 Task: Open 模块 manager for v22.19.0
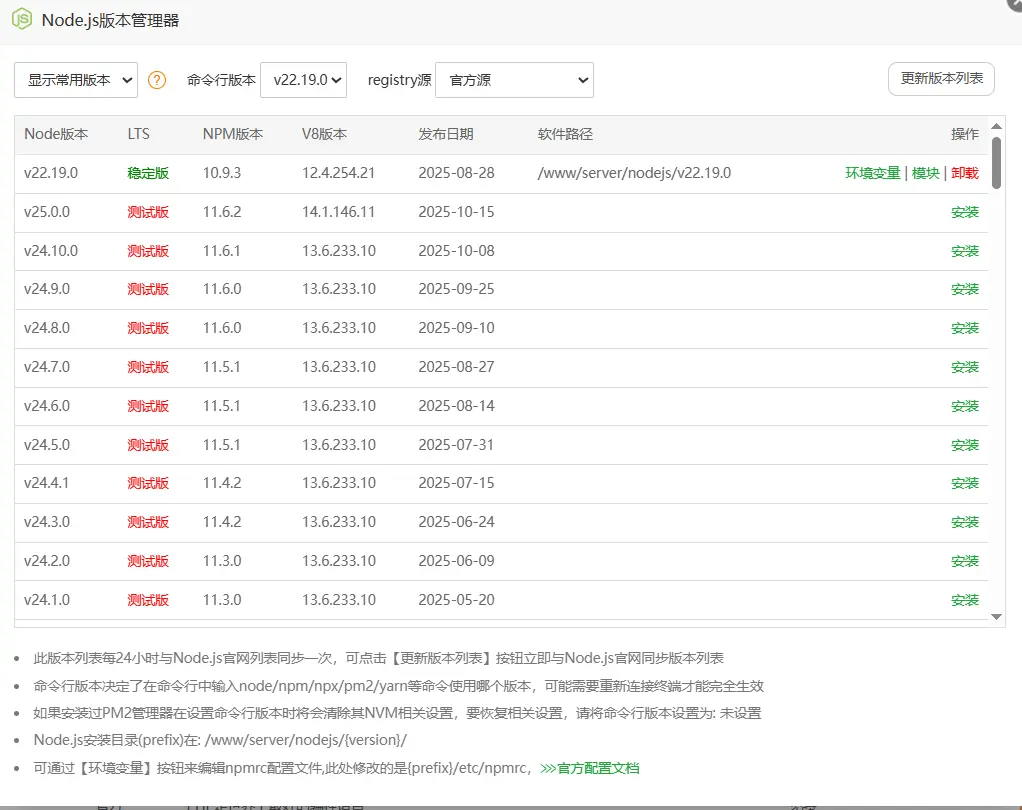pos(925,172)
